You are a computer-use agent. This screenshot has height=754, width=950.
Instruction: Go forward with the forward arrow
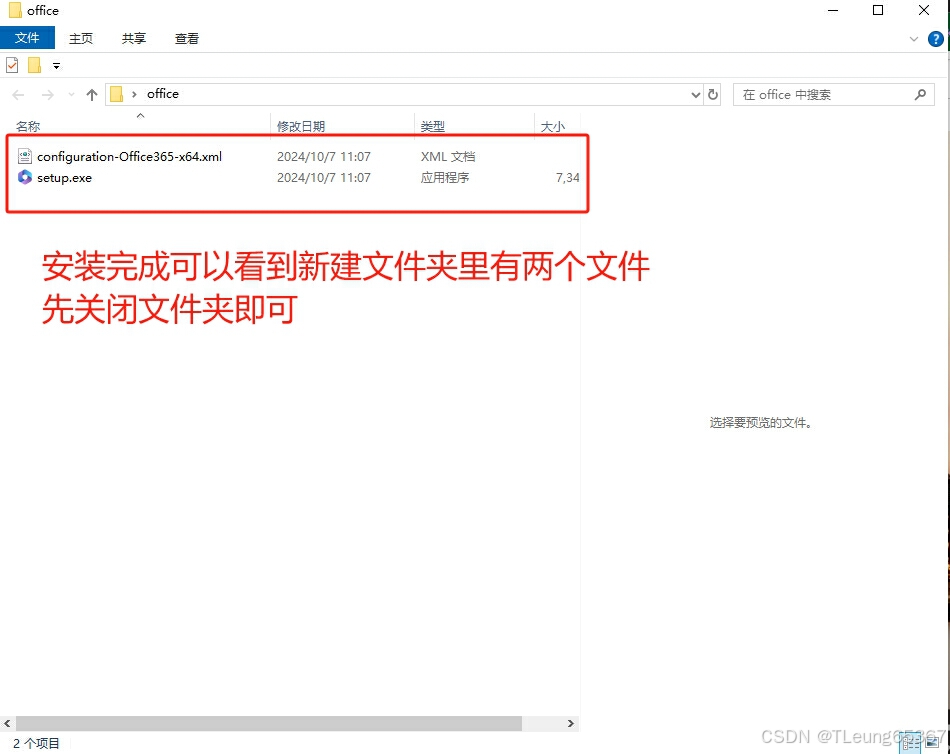click(47, 95)
